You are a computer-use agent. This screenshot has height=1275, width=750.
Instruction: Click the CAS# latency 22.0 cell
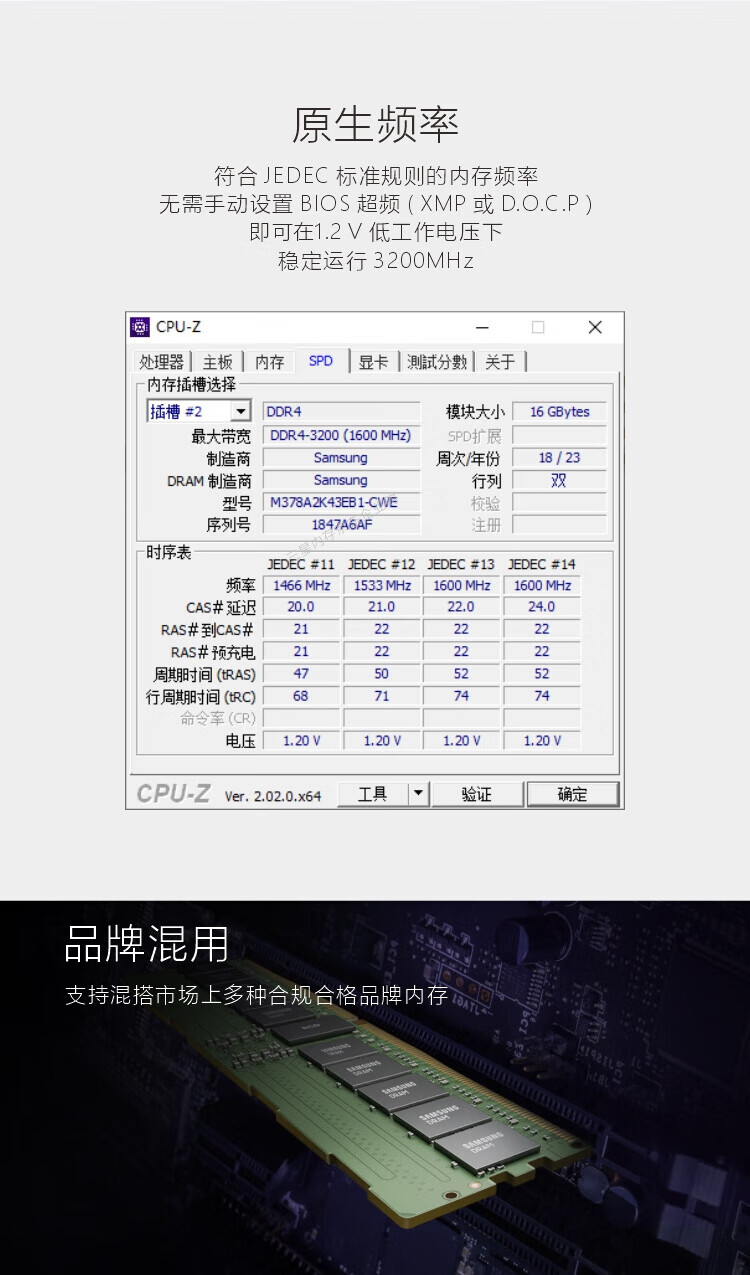click(x=461, y=607)
